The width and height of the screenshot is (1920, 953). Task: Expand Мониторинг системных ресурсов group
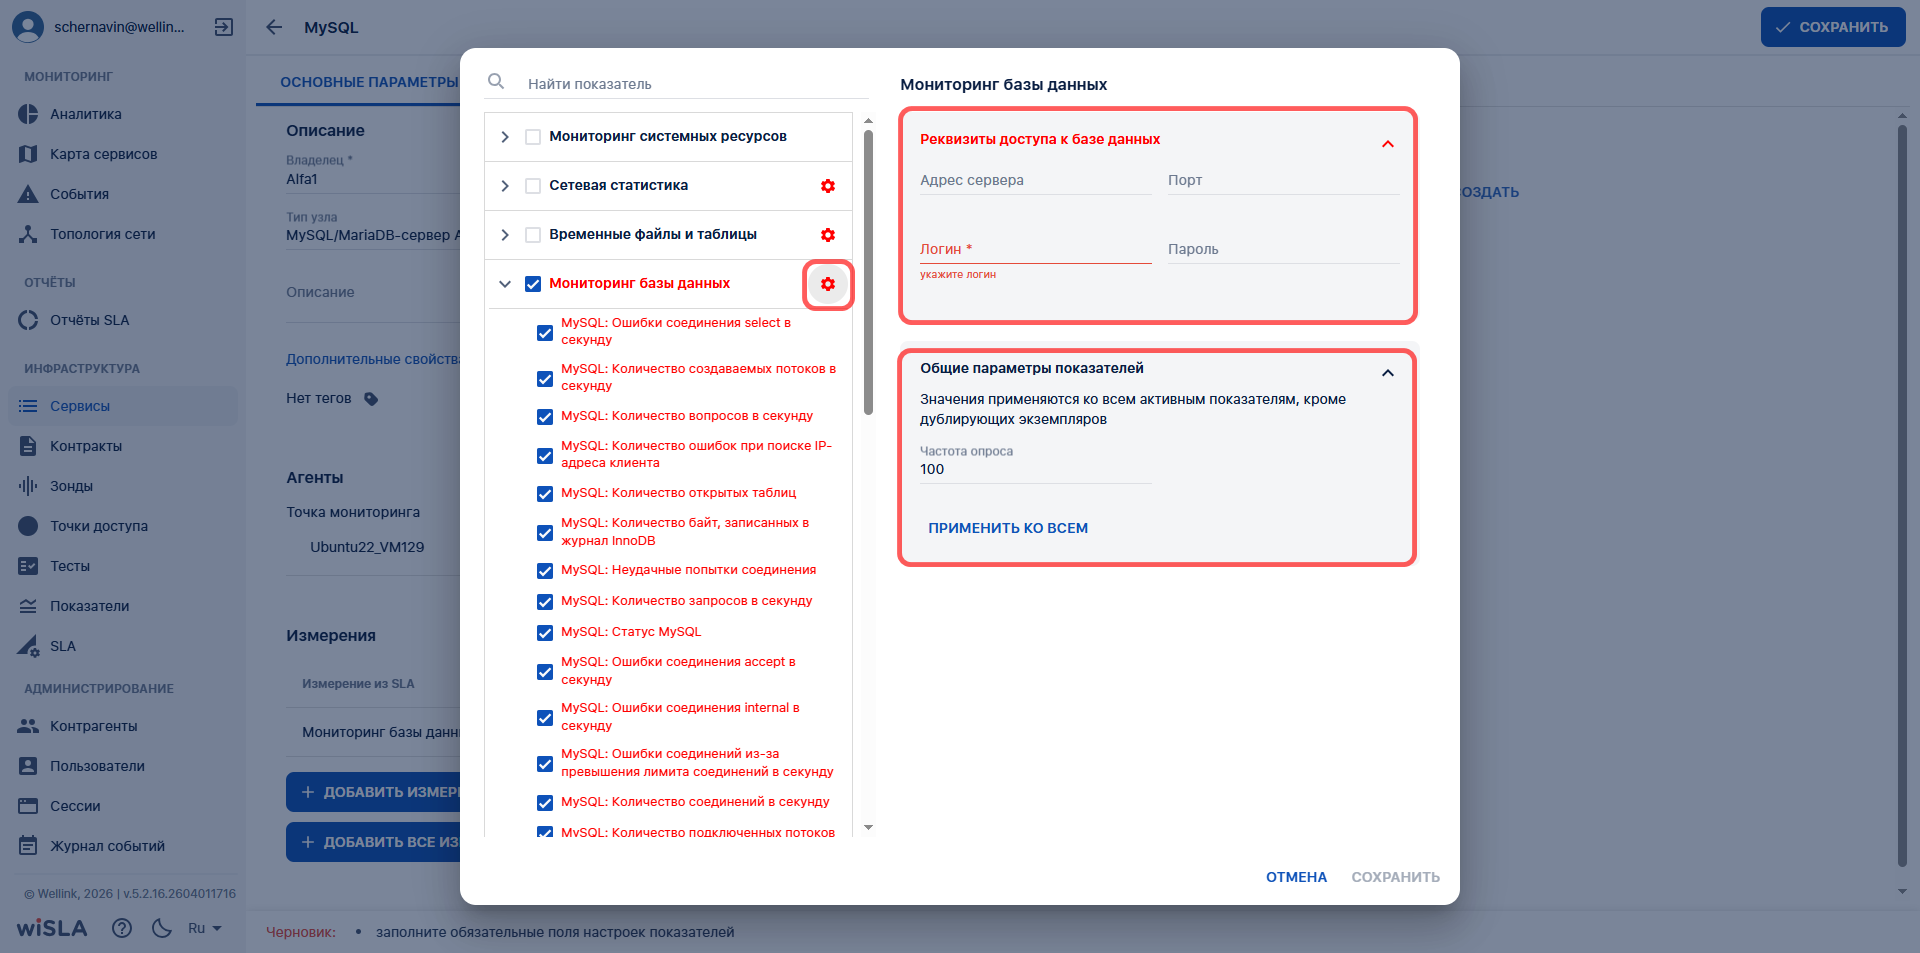pyautogui.click(x=505, y=137)
